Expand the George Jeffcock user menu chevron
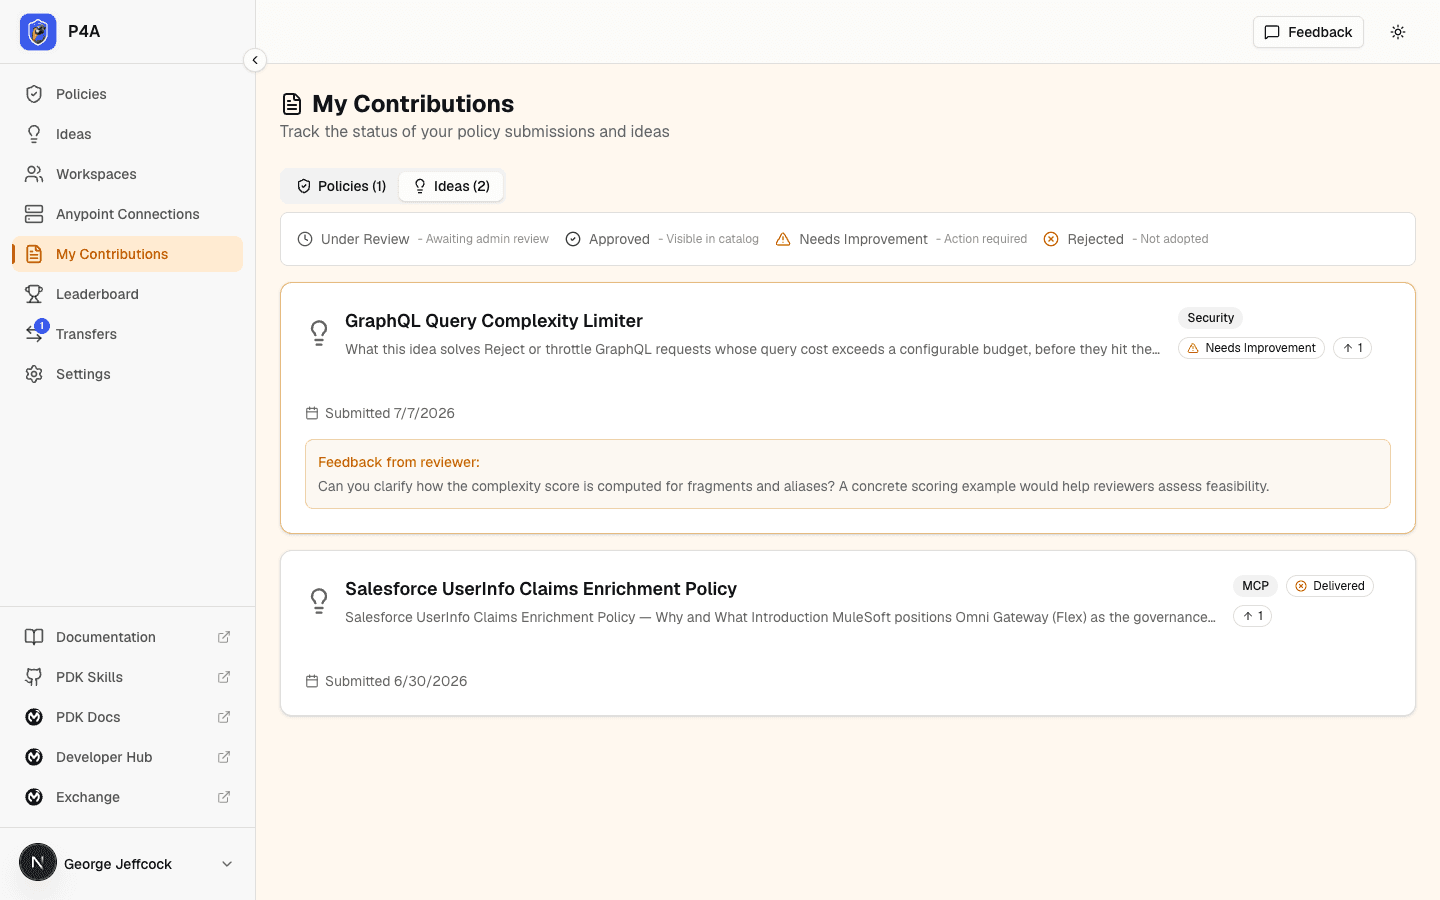1440x900 pixels. coord(227,864)
